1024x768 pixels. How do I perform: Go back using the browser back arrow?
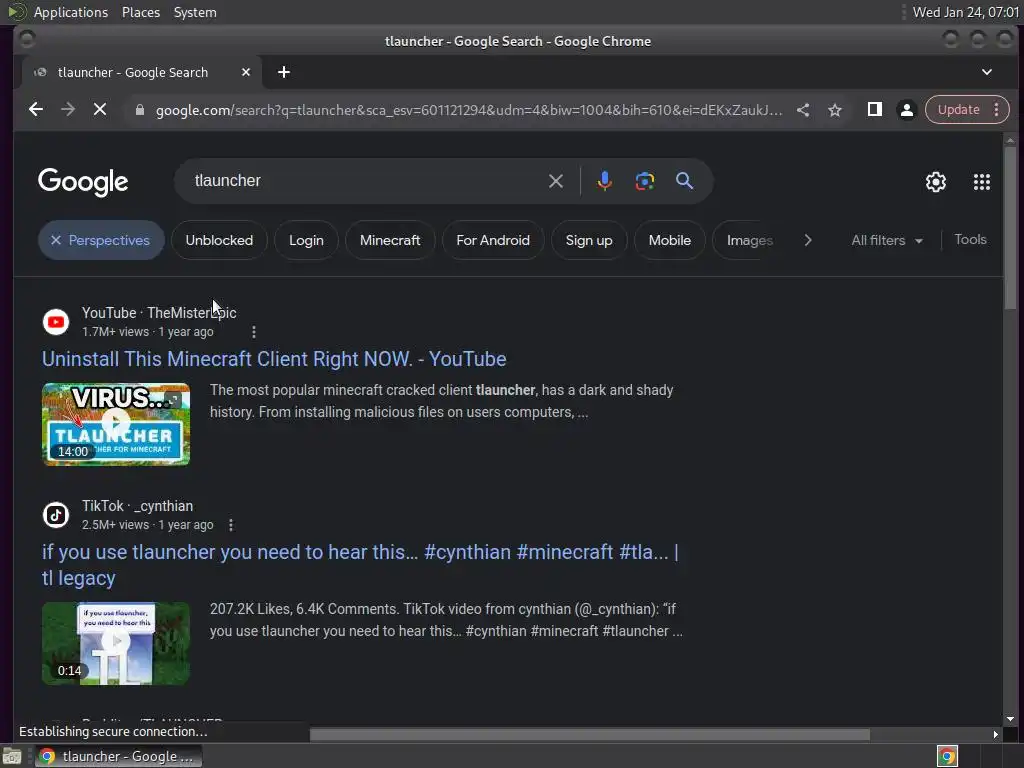coord(36,110)
